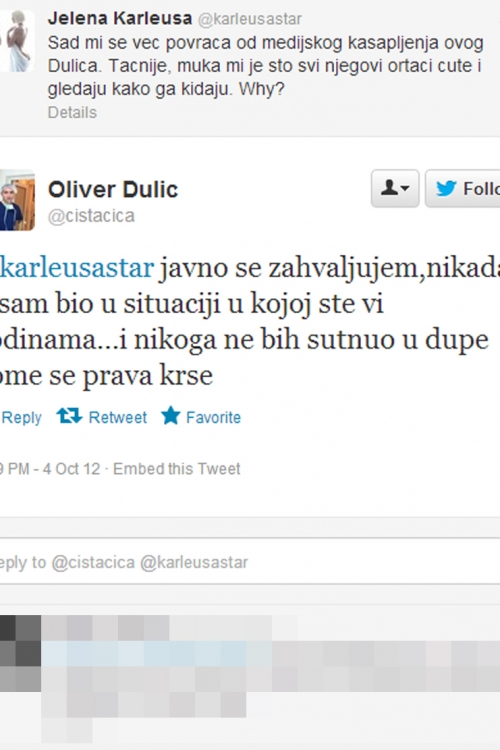Click the Follow button

(x=463, y=188)
